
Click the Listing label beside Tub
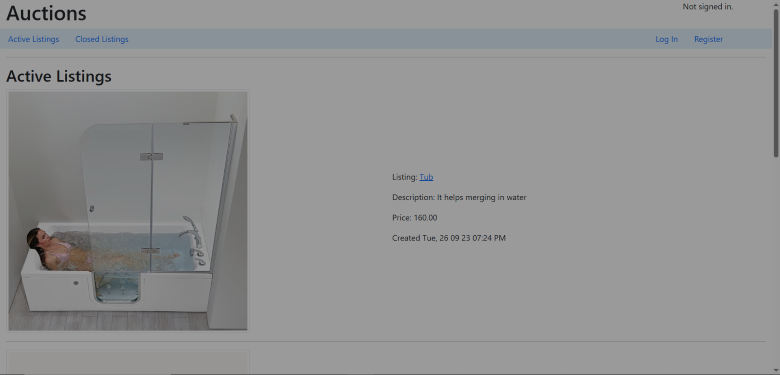click(x=405, y=177)
